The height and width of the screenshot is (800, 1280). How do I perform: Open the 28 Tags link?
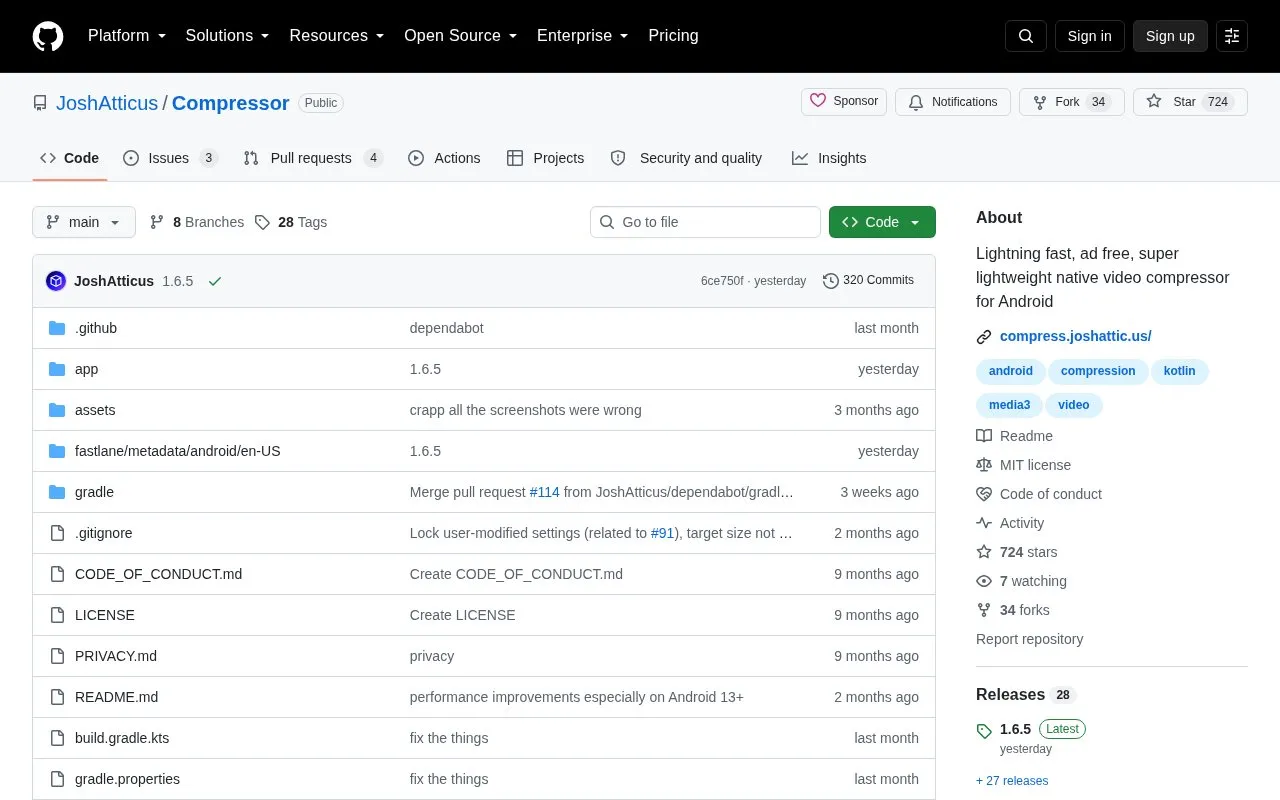[291, 222]
